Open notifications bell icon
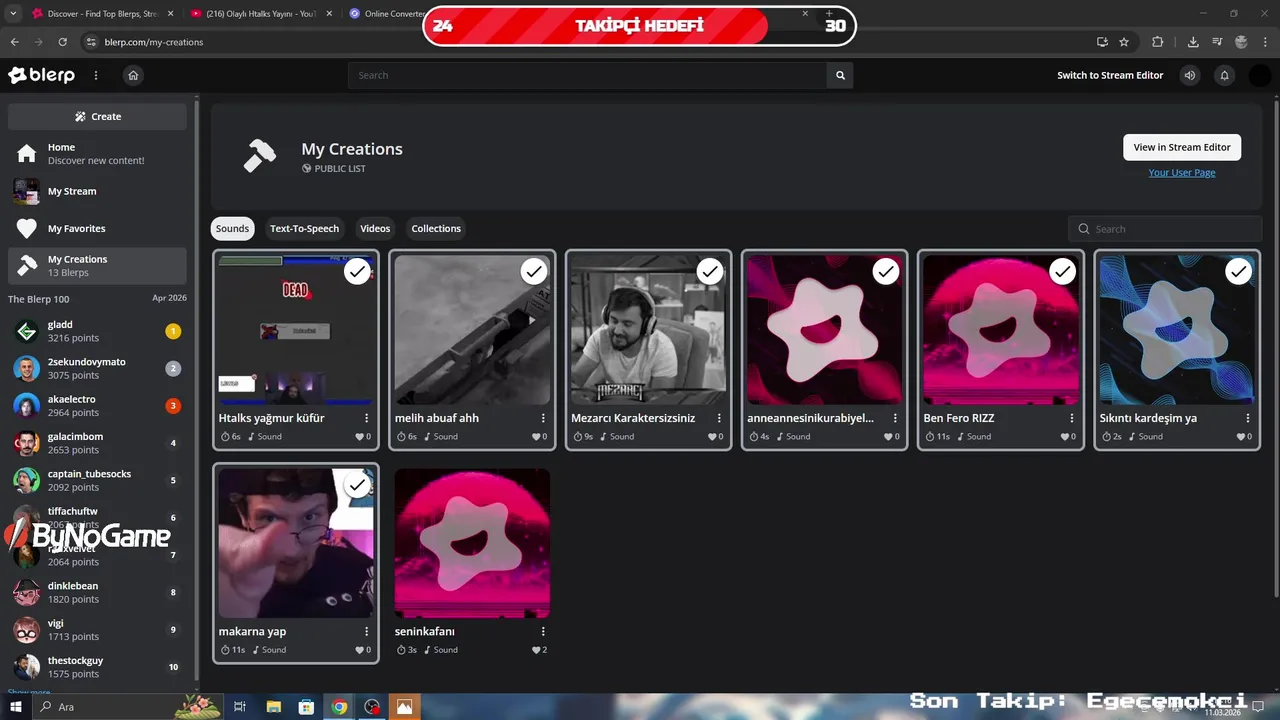The height and width of the screenshot is (720, 1280). click(1224, 75)
